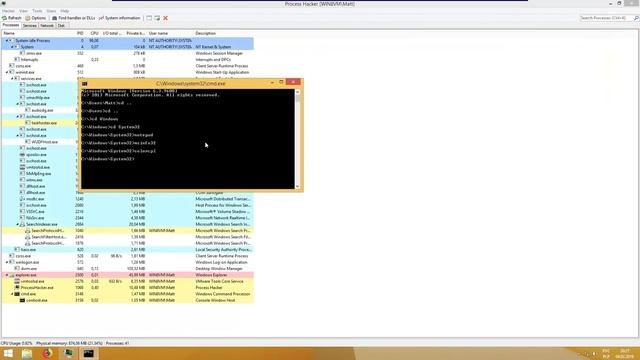Click the Process Hacker title bar icon
Viewport: 640px width, 360px height.
[x=3, y=3]
